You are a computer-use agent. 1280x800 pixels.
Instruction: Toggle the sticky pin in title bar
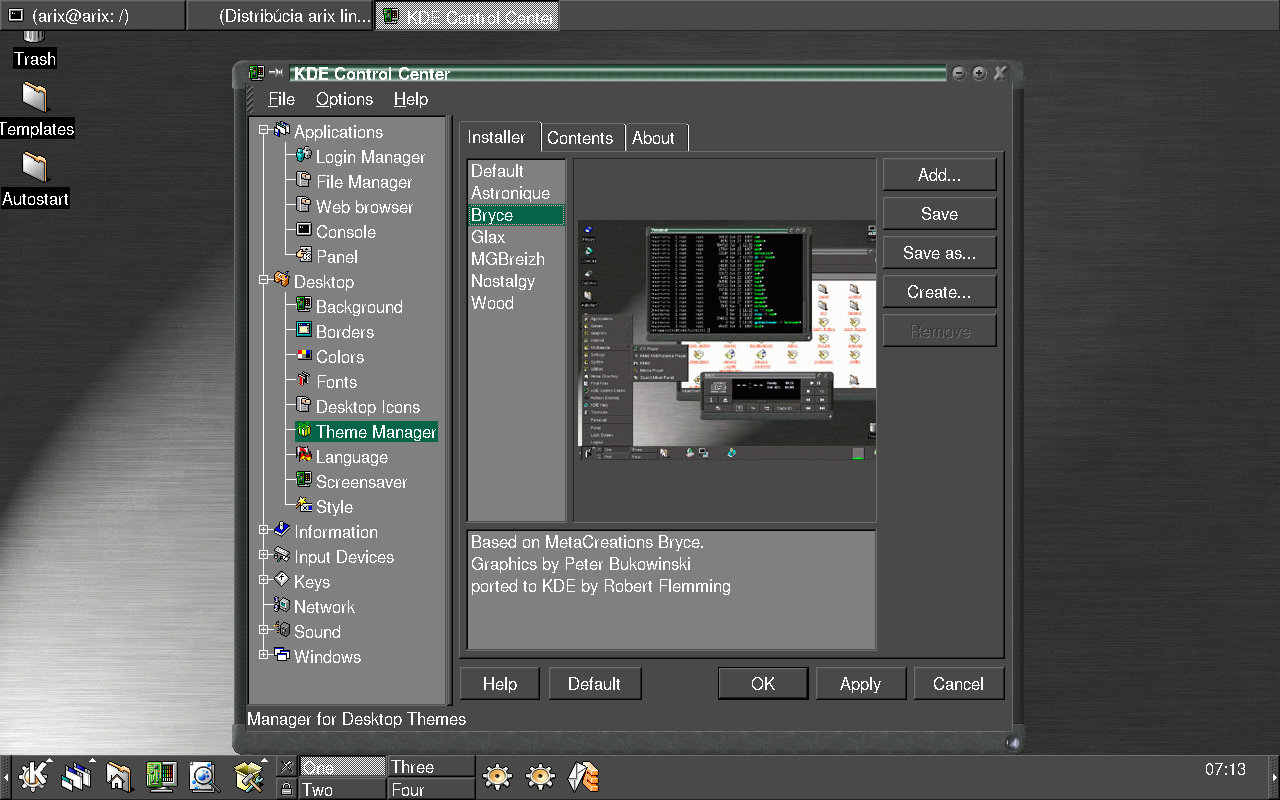click(x=276, y=73)
